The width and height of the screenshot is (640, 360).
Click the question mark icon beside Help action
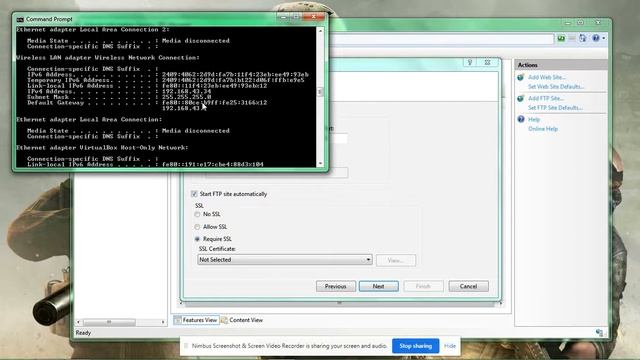[x=520, y=119]
